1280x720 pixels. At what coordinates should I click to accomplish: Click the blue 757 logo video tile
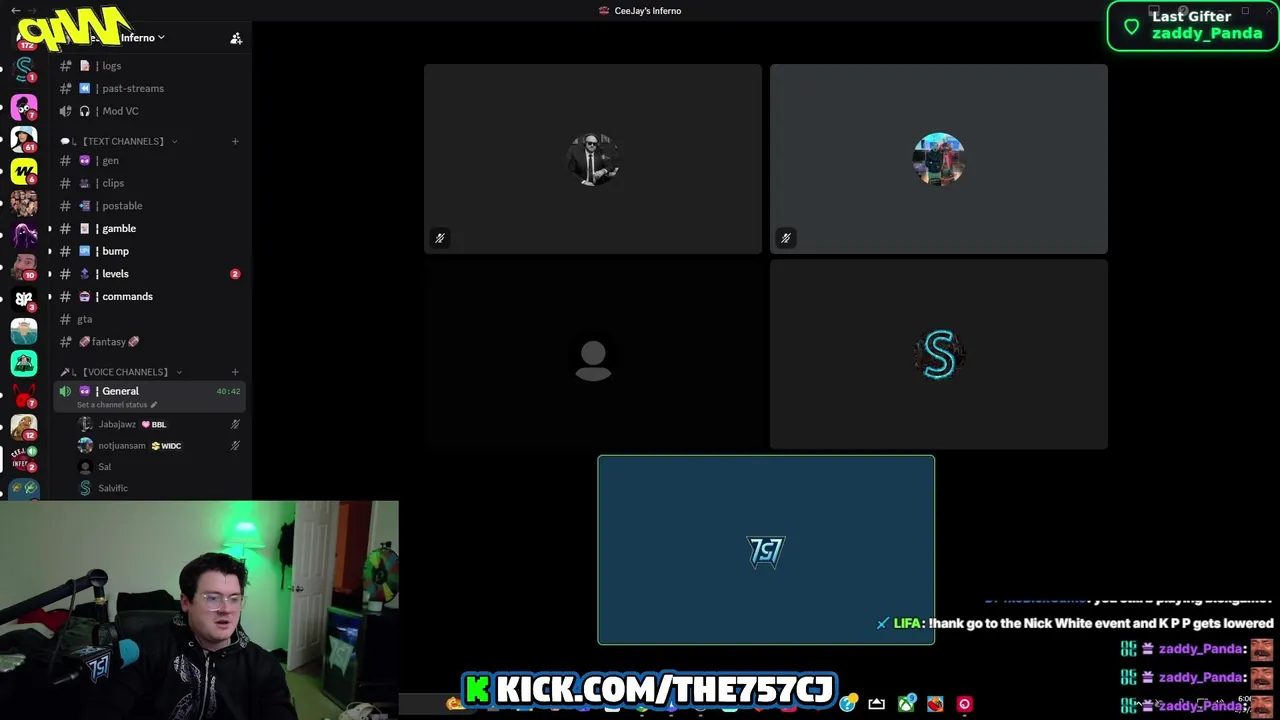(x=766, y=550)
